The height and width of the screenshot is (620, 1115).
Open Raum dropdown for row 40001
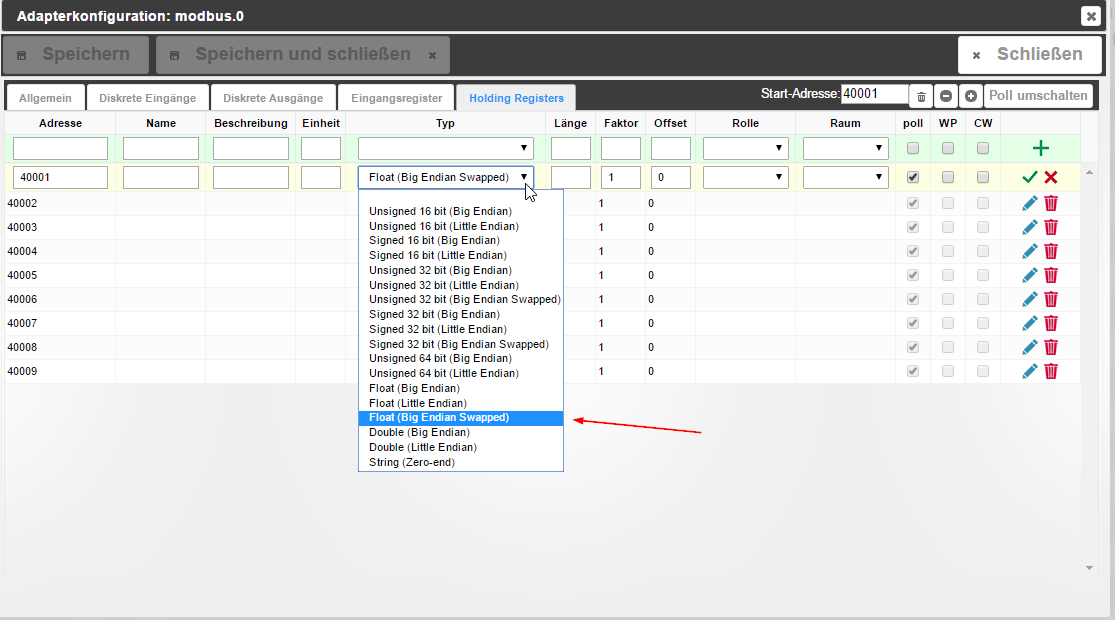[845, 177]
